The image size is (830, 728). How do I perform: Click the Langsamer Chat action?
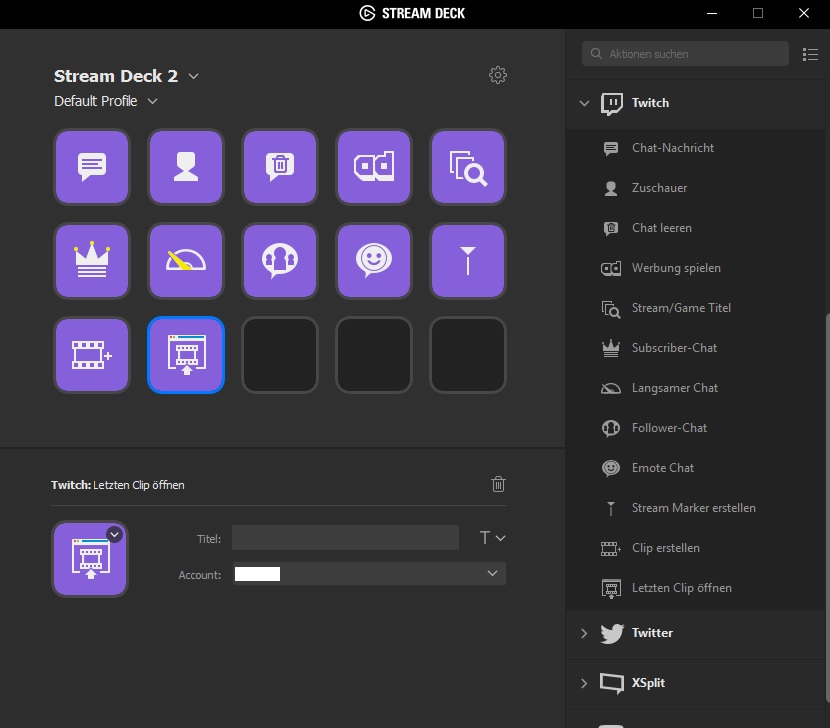[696, 388]
